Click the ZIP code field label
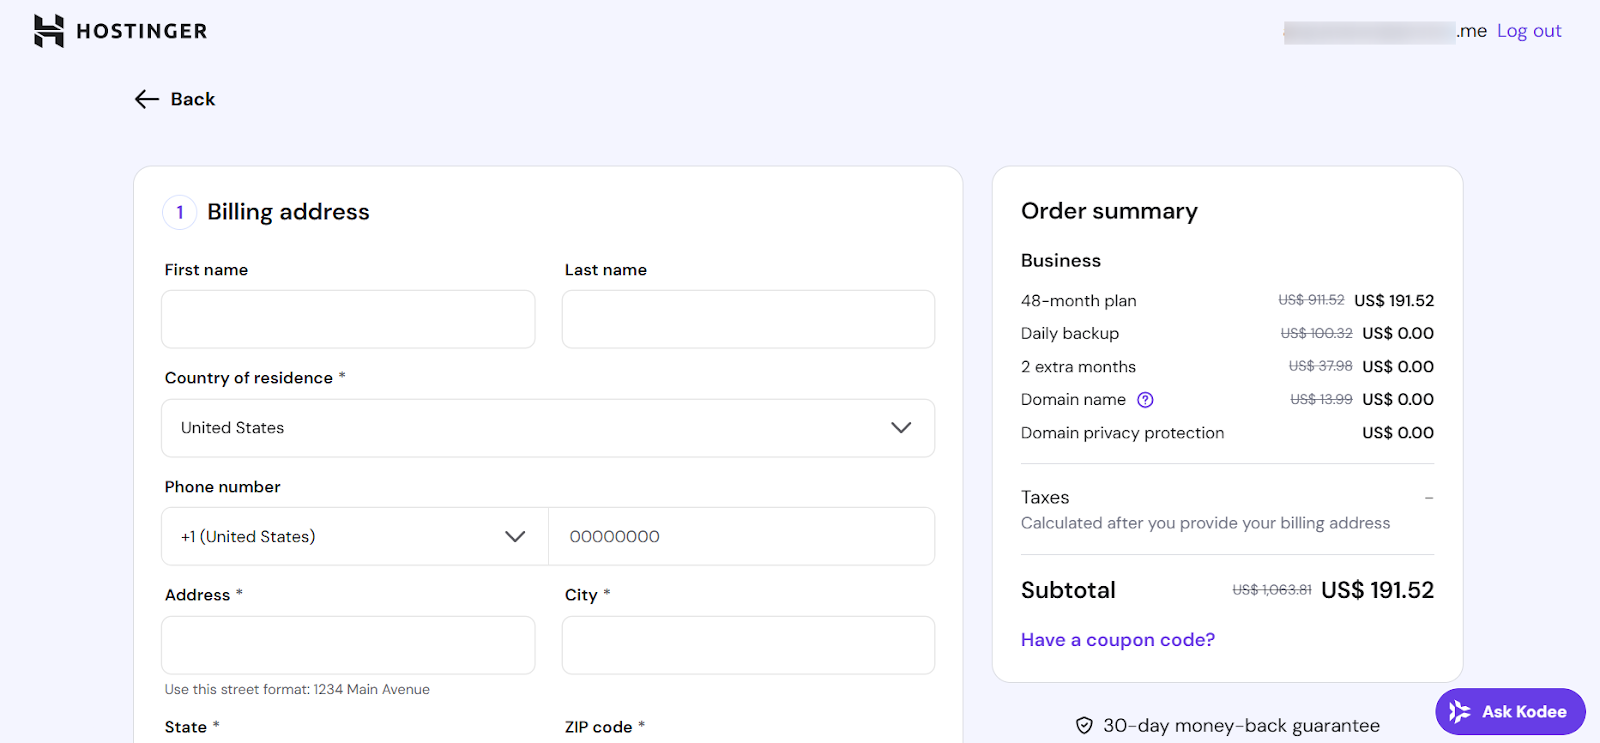This screenshot has width=1600, height=743. point(598,727)
